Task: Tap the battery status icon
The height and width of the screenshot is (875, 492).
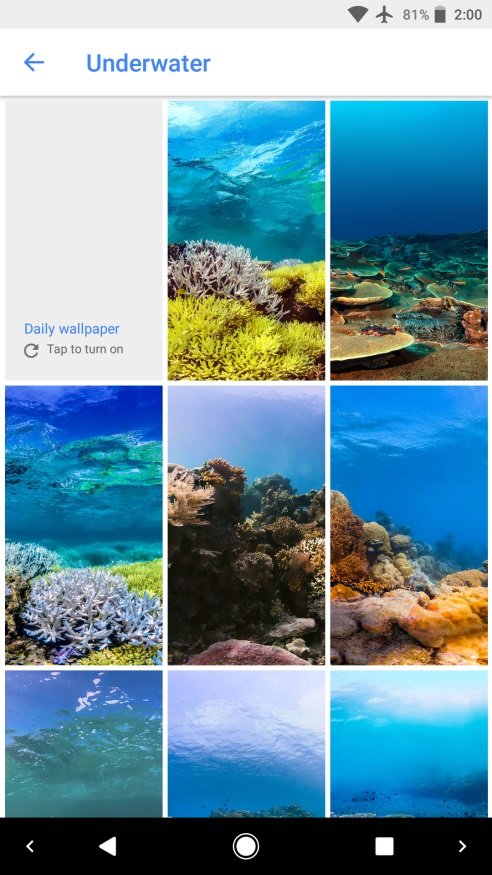Action: (x=440, y=15)
